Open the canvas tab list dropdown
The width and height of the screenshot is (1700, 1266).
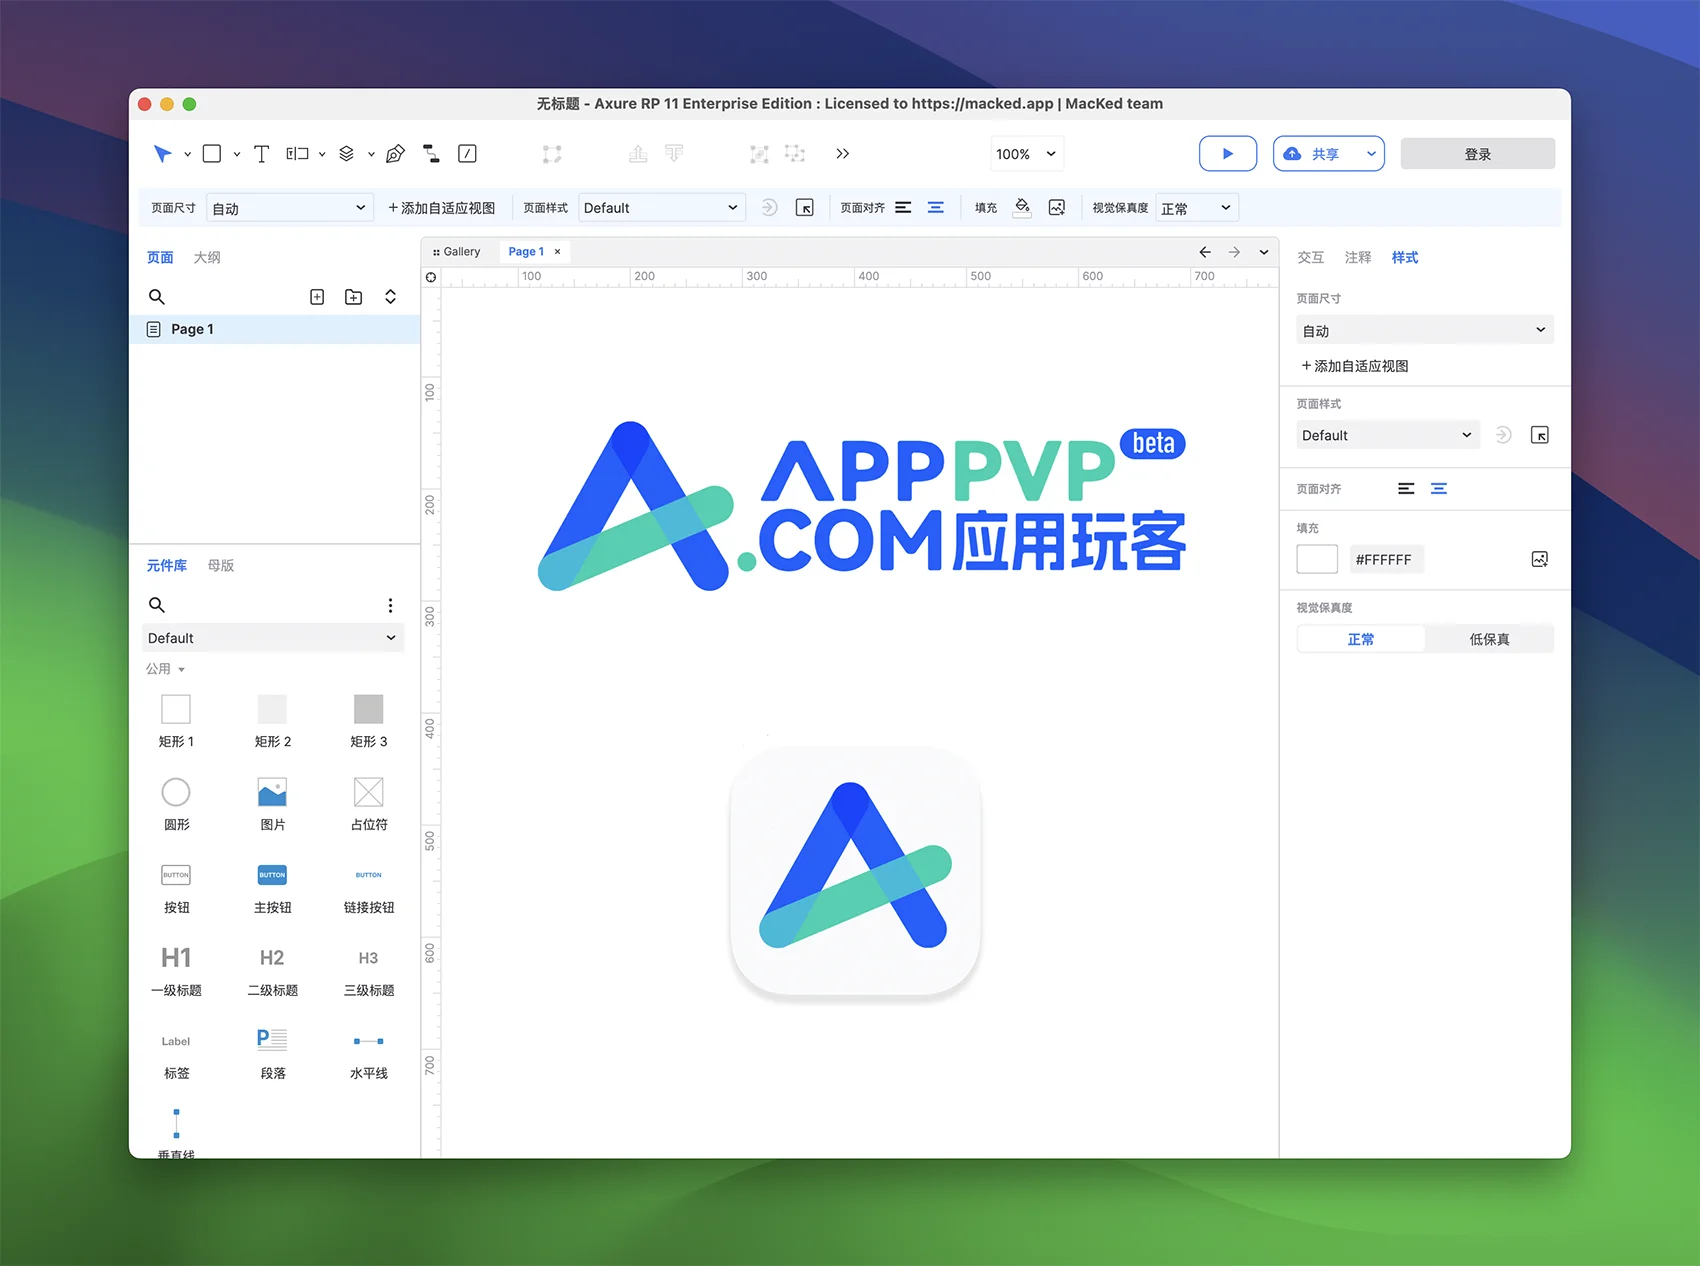point(1264,252)
